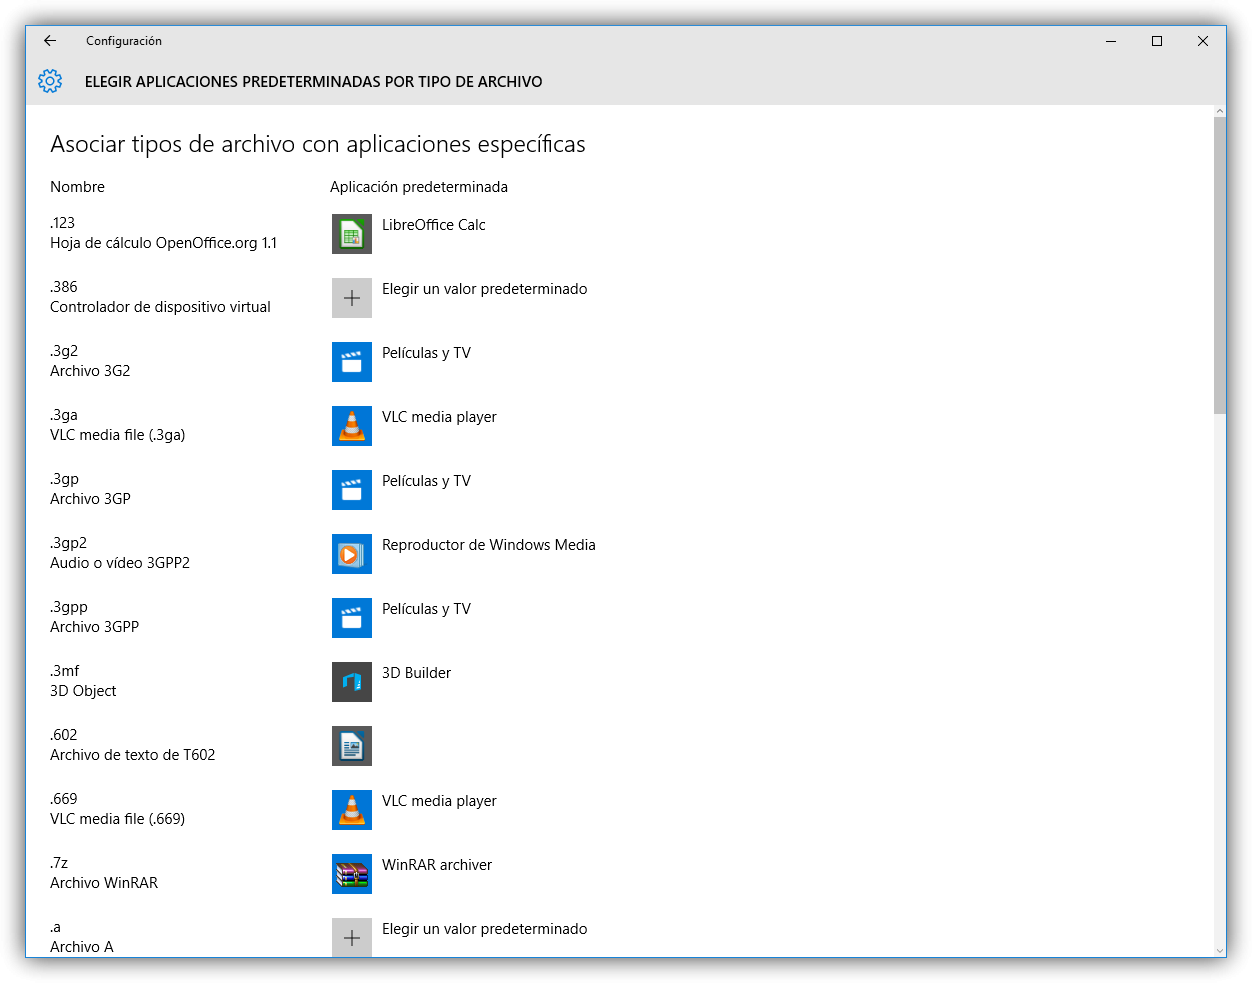Click the Reproductor de Windows Media label

click(x=489, y=545)
